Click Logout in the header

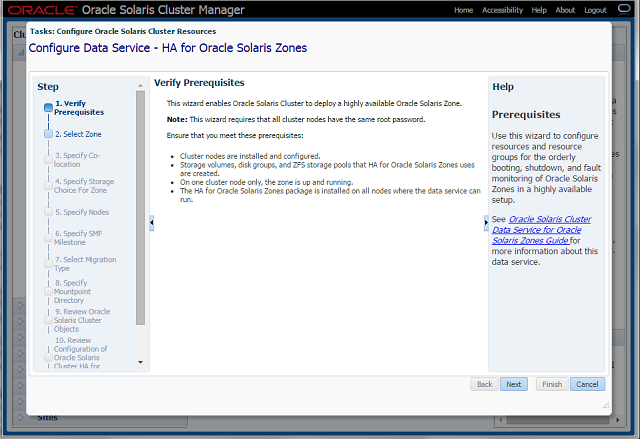click(x=595, y=10)
